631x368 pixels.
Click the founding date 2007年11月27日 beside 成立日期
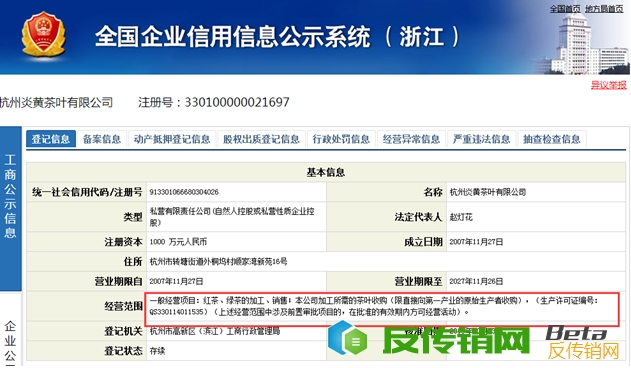[476, 242]
